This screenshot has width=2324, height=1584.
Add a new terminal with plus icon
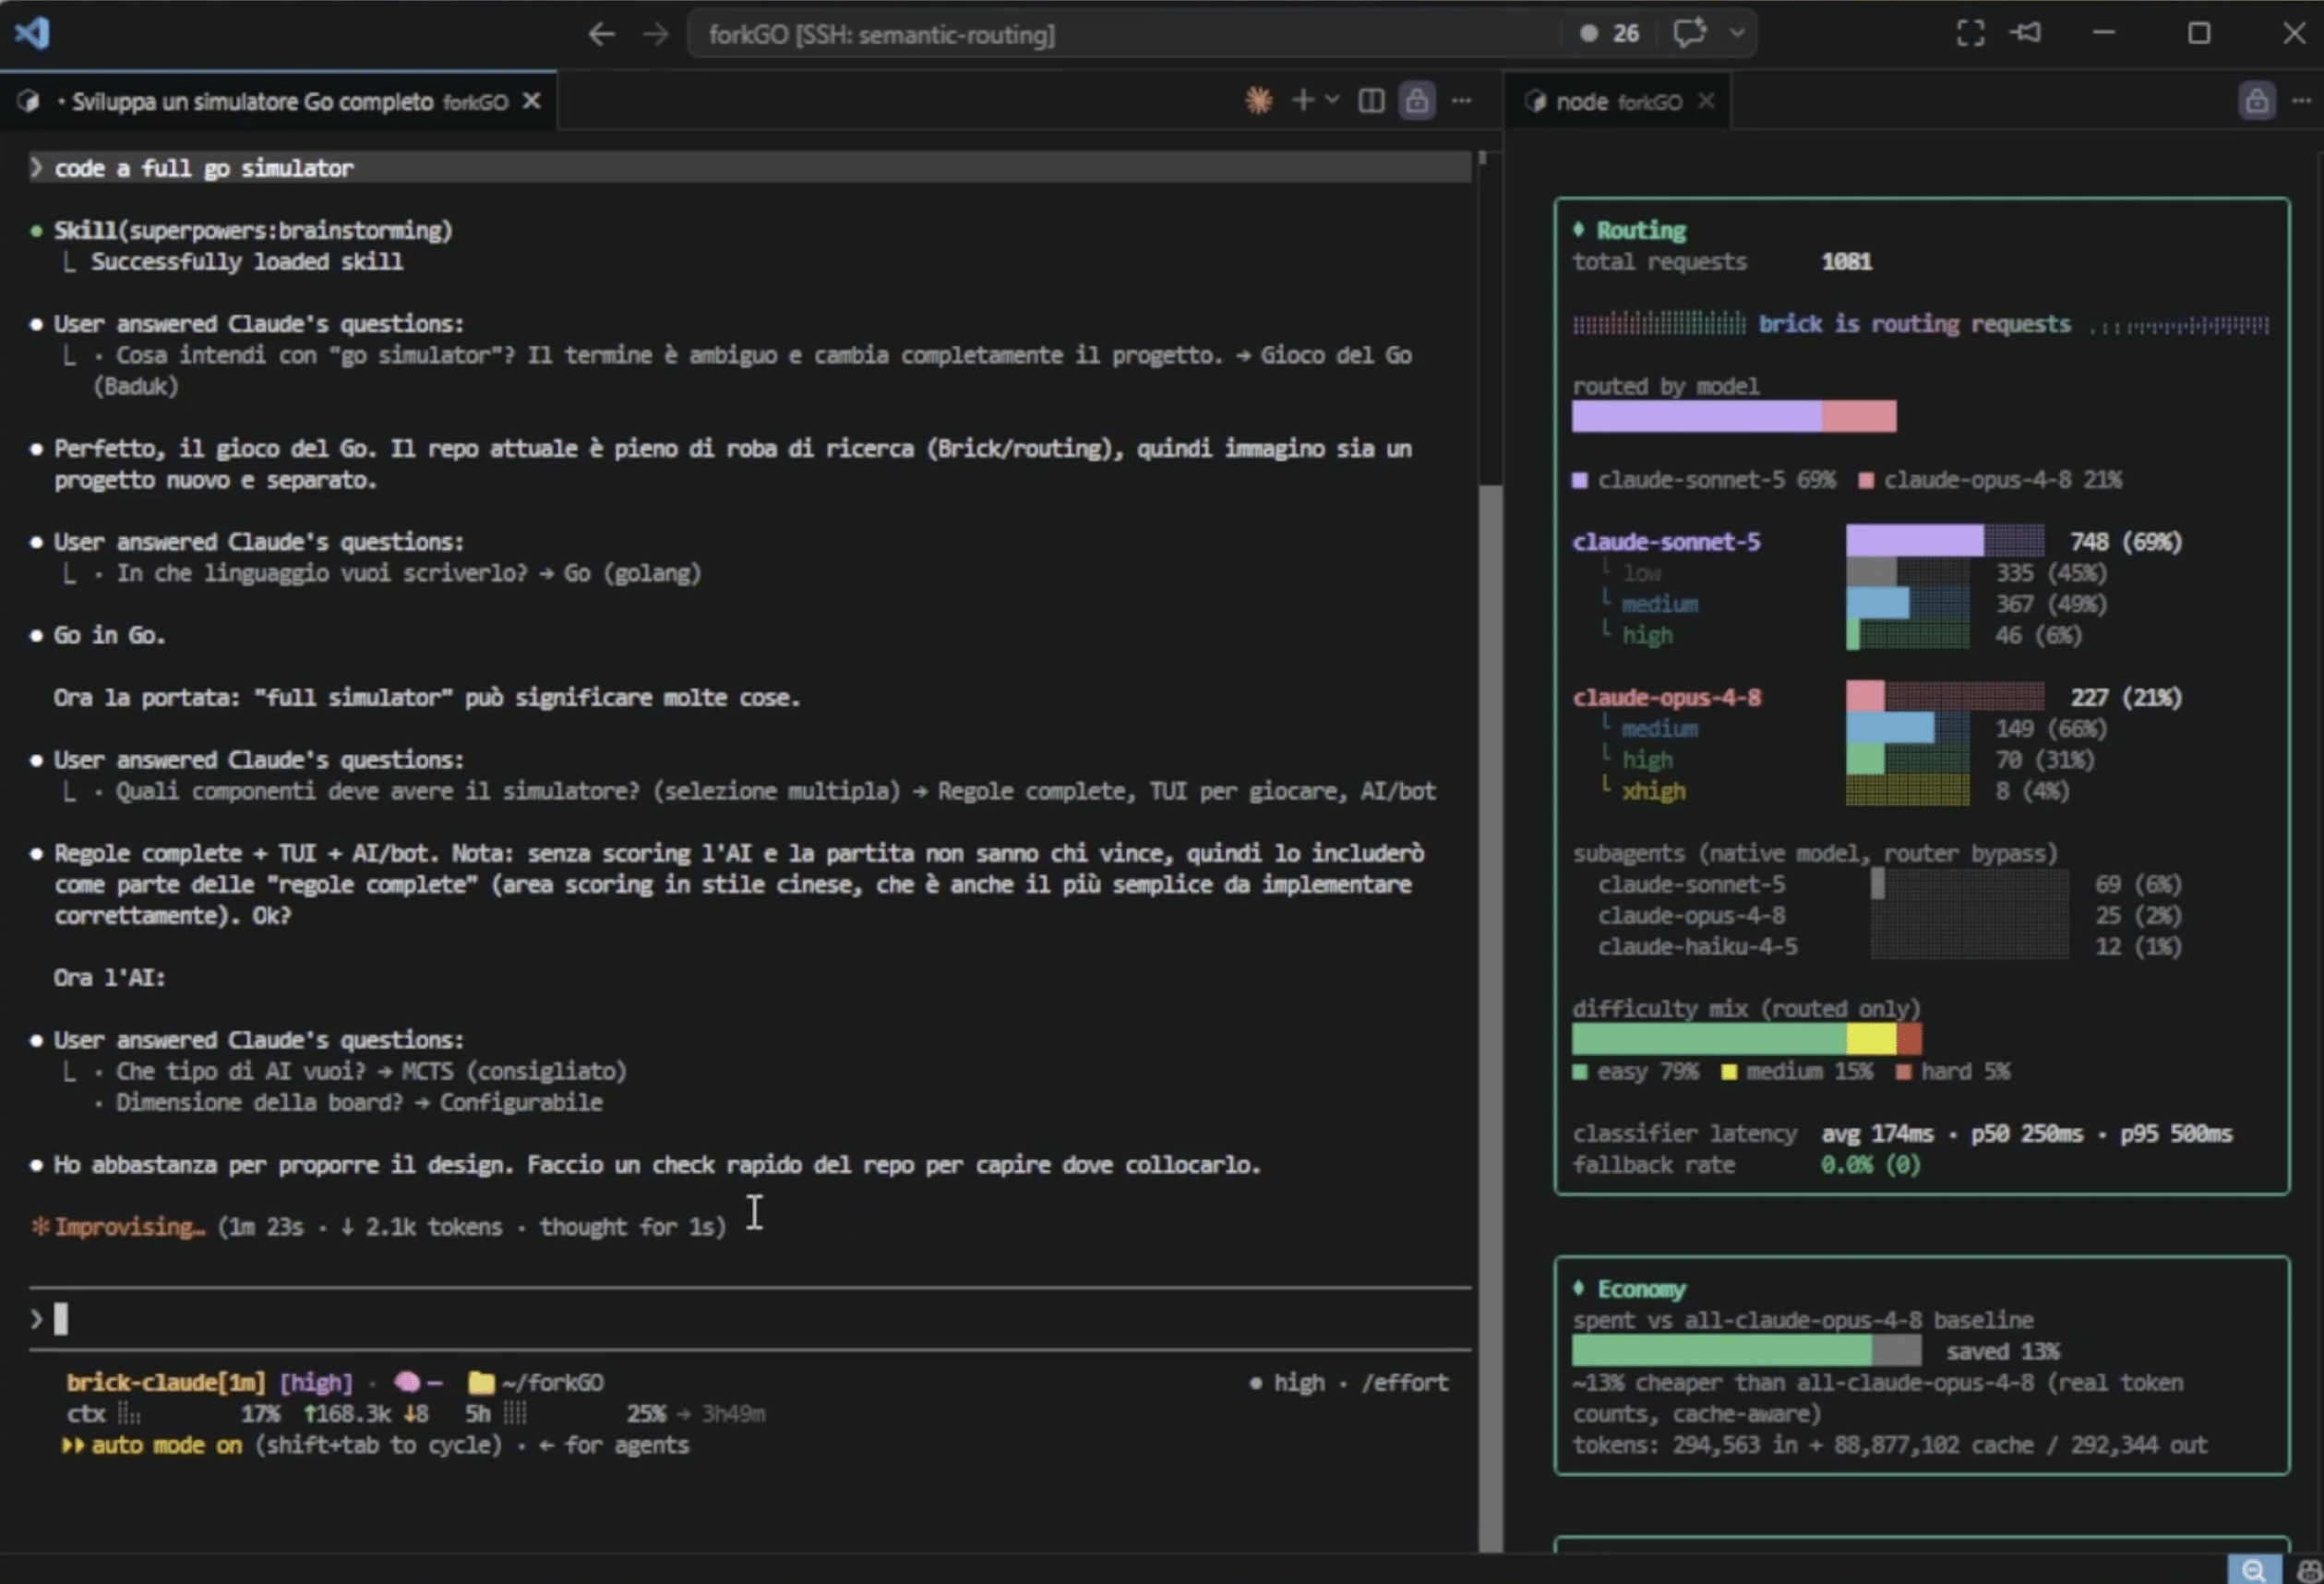point(1302,100)
